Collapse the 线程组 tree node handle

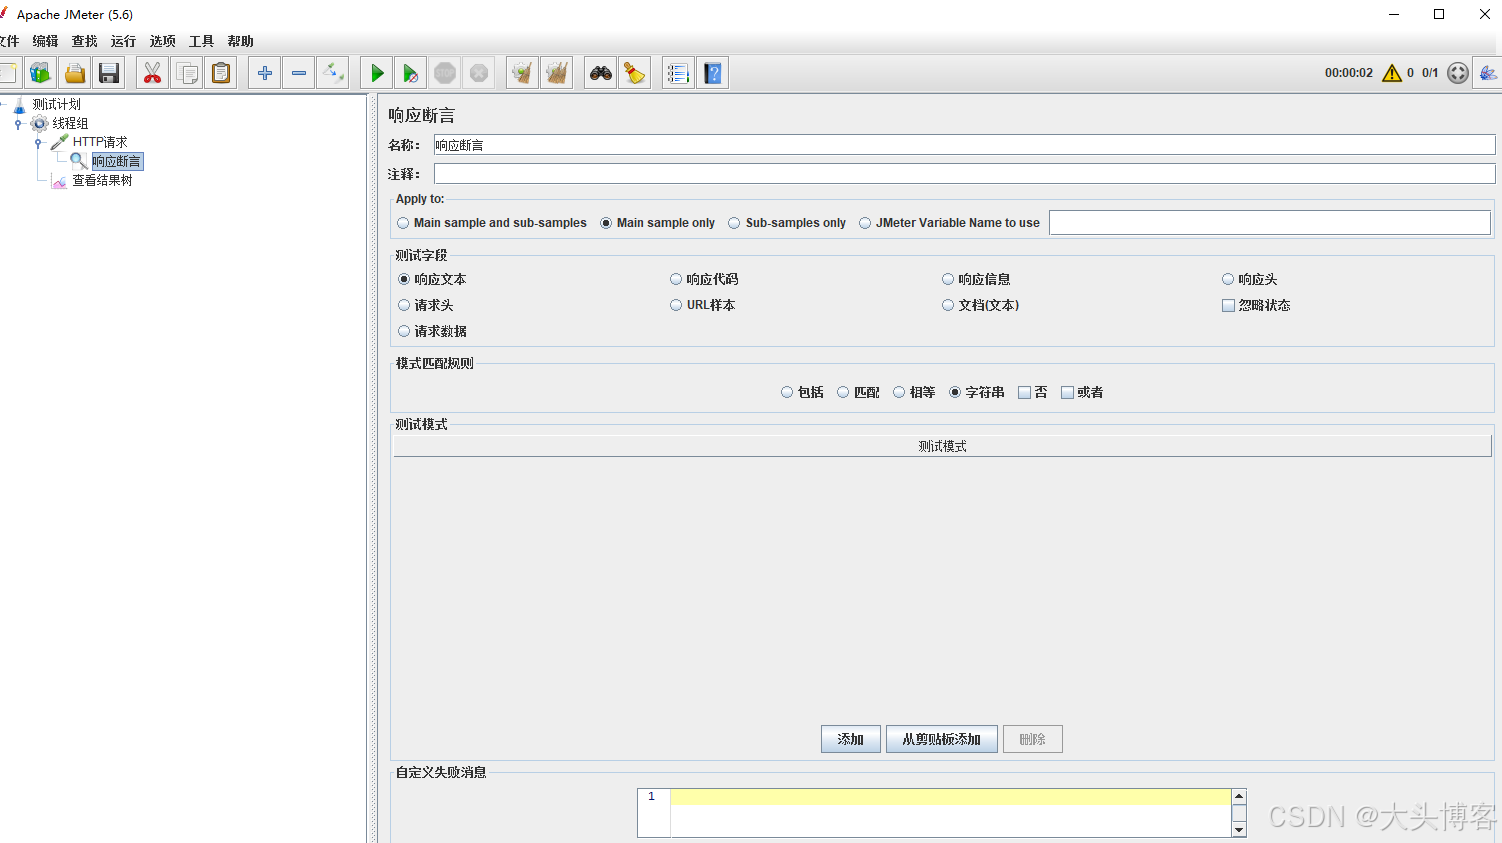pos(18,124)
